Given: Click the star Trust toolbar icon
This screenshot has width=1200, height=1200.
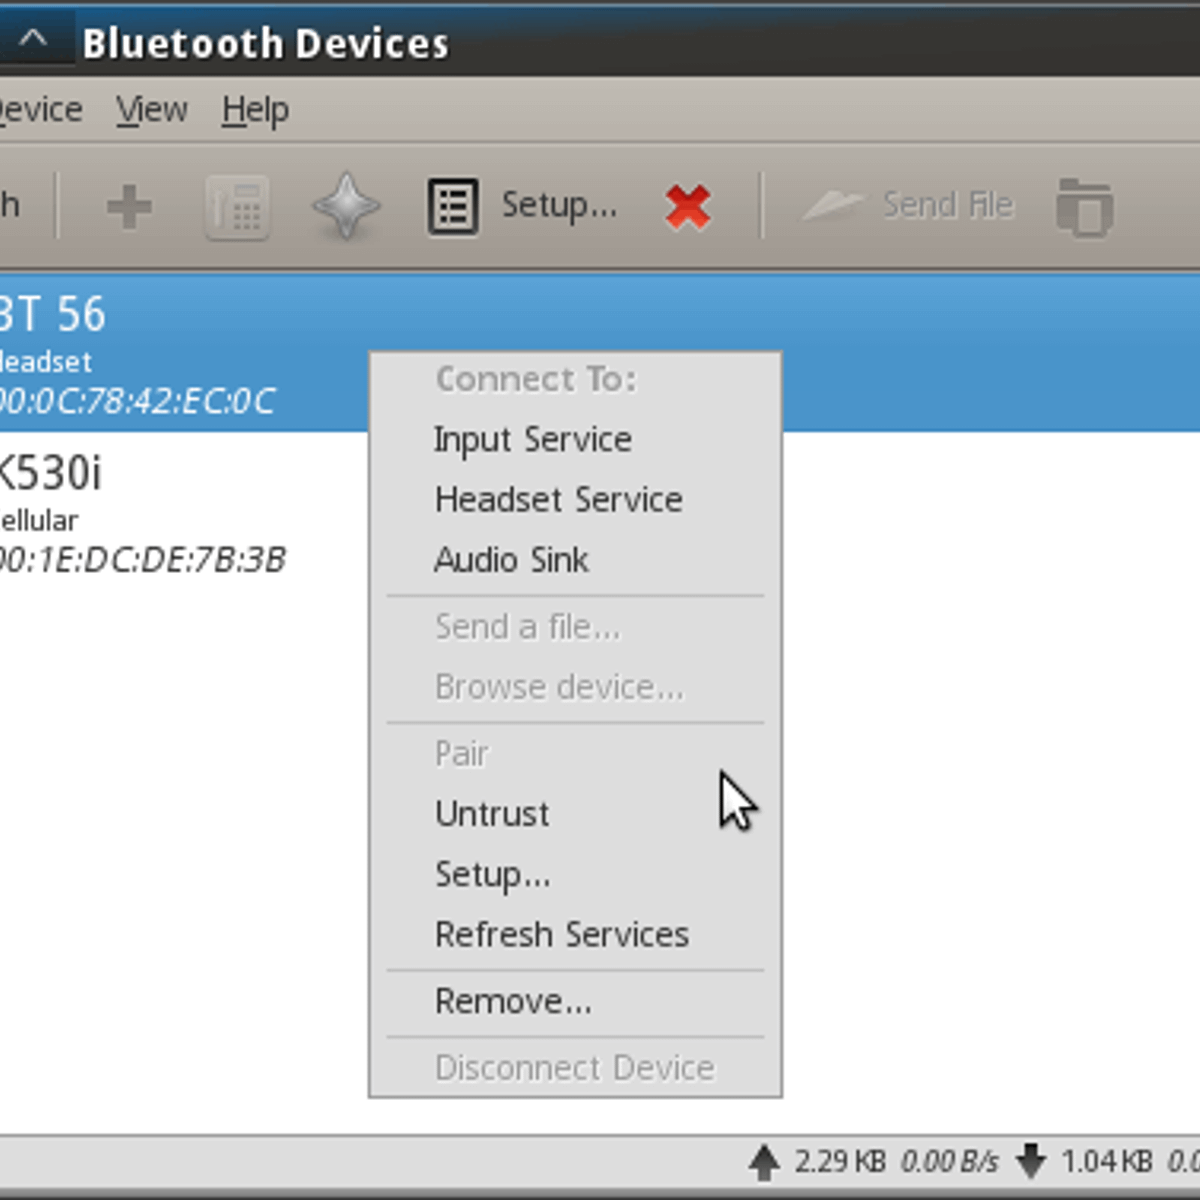Looking at the screenshot, I should pos(346,206).
